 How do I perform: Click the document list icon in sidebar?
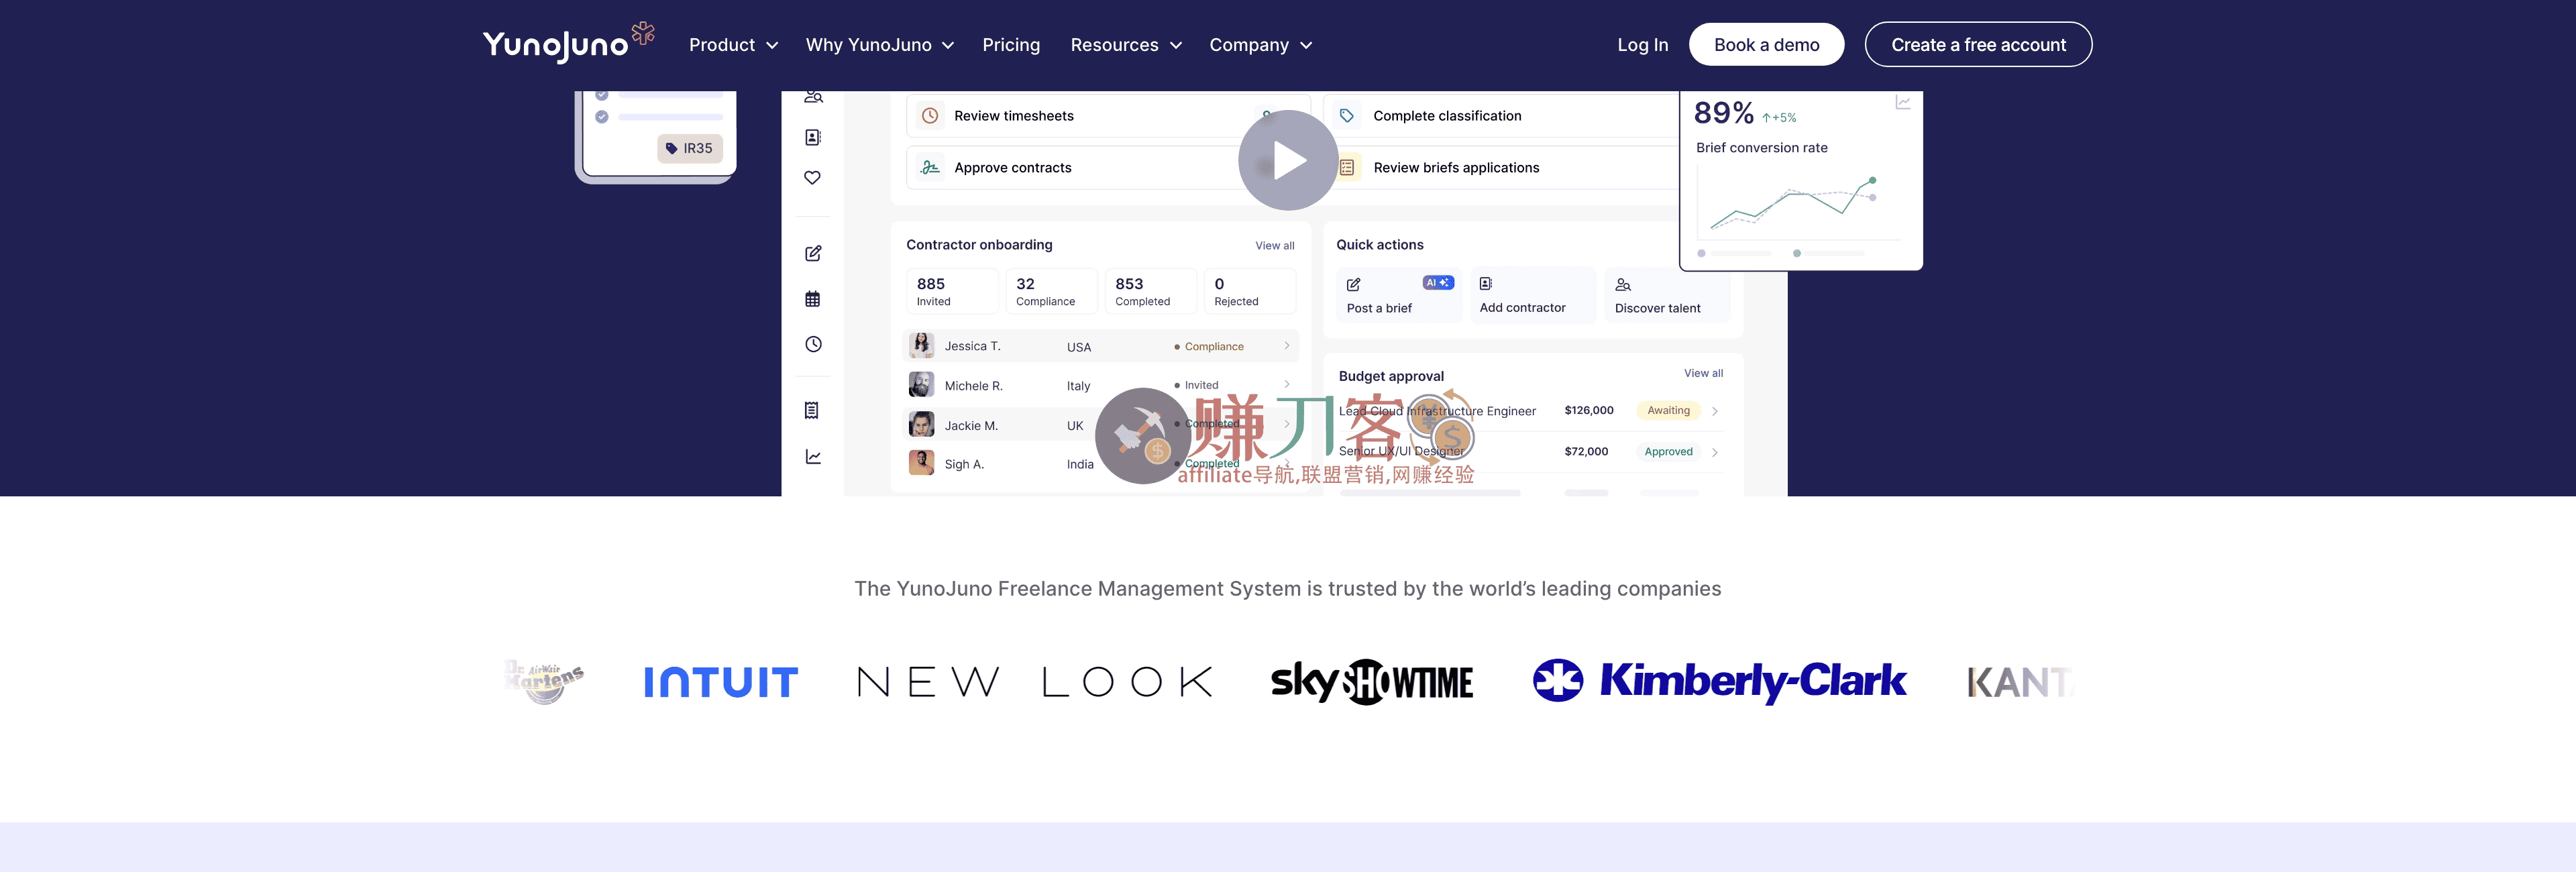[812, 410]
